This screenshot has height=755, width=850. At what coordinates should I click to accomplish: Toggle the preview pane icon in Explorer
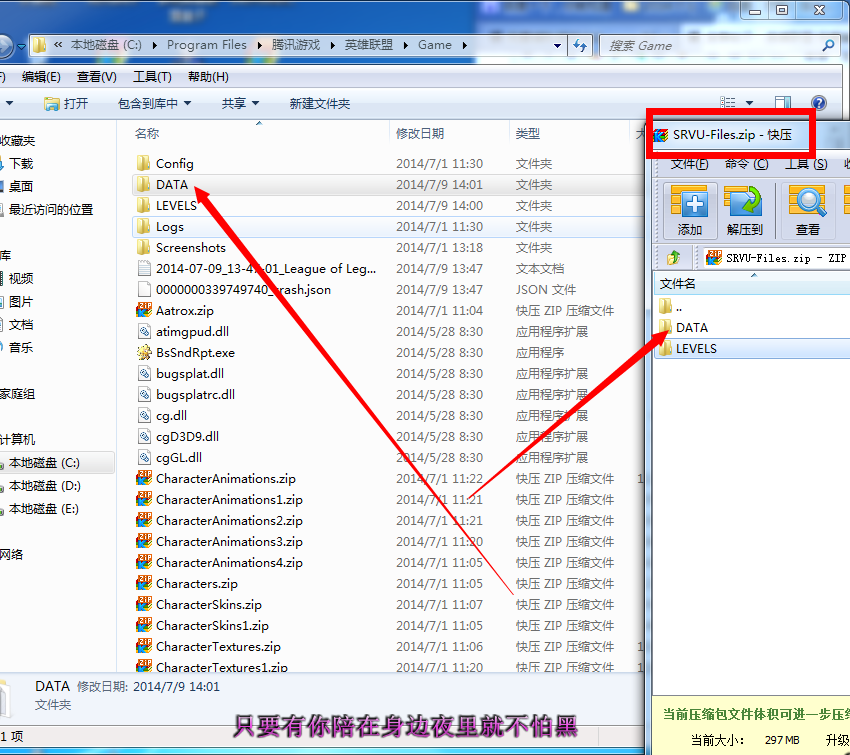pyautogui.click(x=783, y=103)
